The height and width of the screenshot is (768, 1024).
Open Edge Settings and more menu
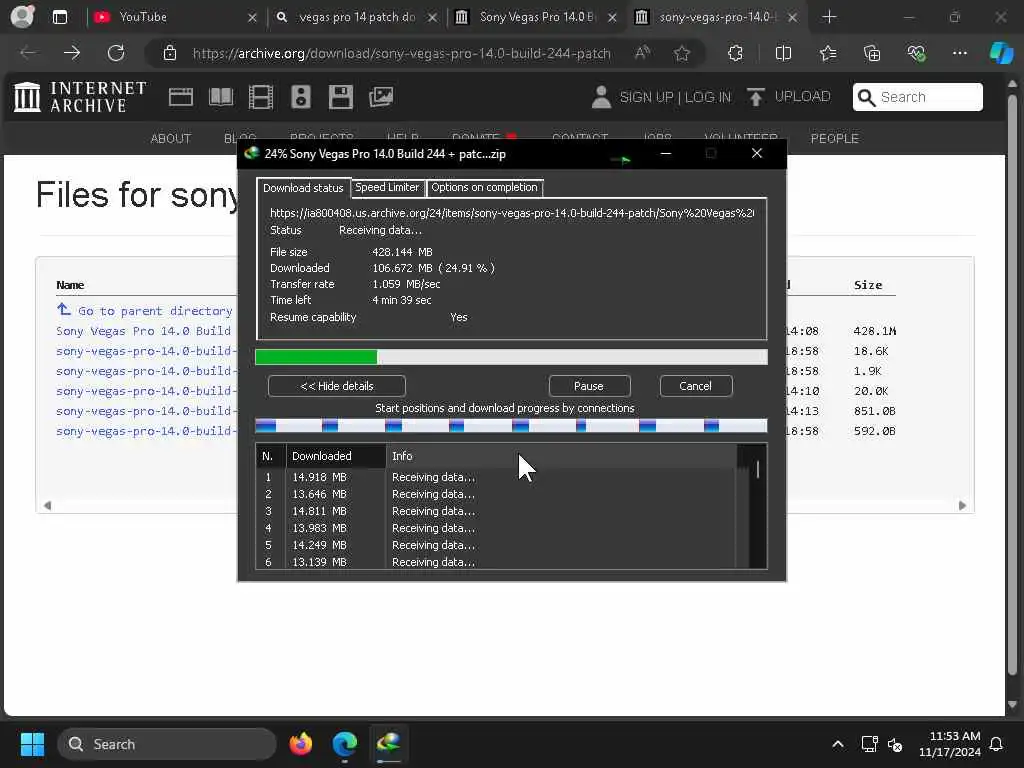pos(959,53)
